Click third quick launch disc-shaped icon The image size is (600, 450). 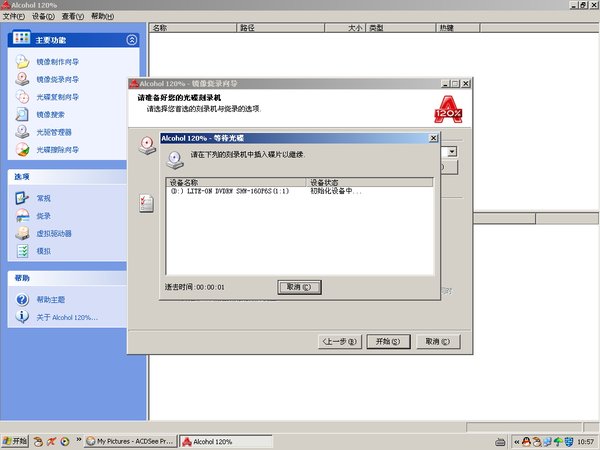pyautogui.click(x=65, y=442)
